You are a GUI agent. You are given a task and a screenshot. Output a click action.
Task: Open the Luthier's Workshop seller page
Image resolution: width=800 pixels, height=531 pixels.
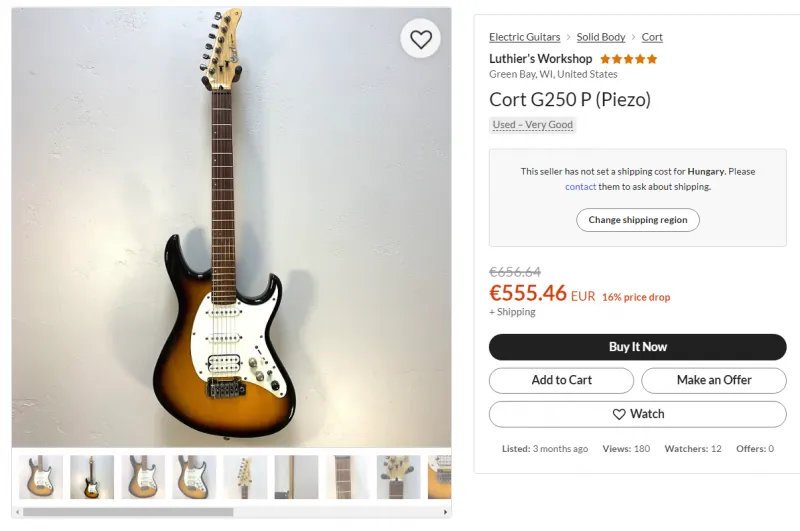tap(540, 59)
